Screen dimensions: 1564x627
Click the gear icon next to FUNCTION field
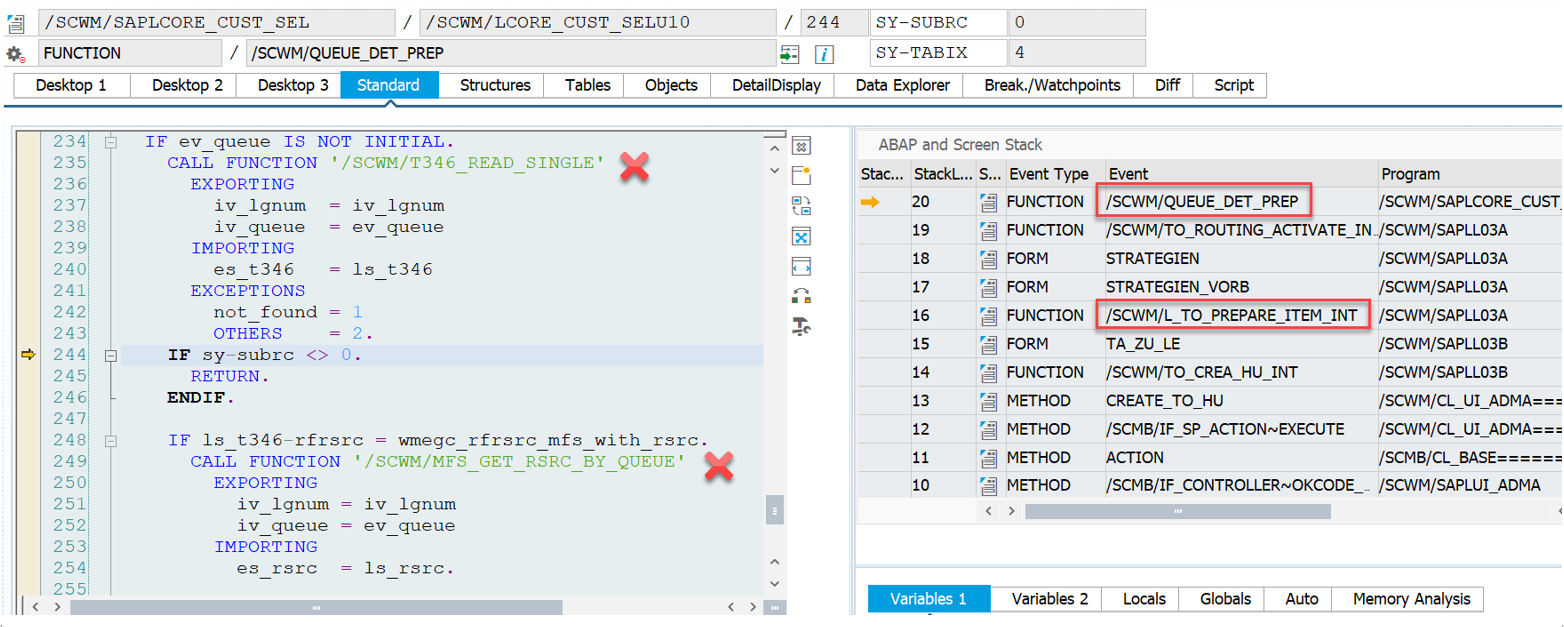tap(16, 54)
